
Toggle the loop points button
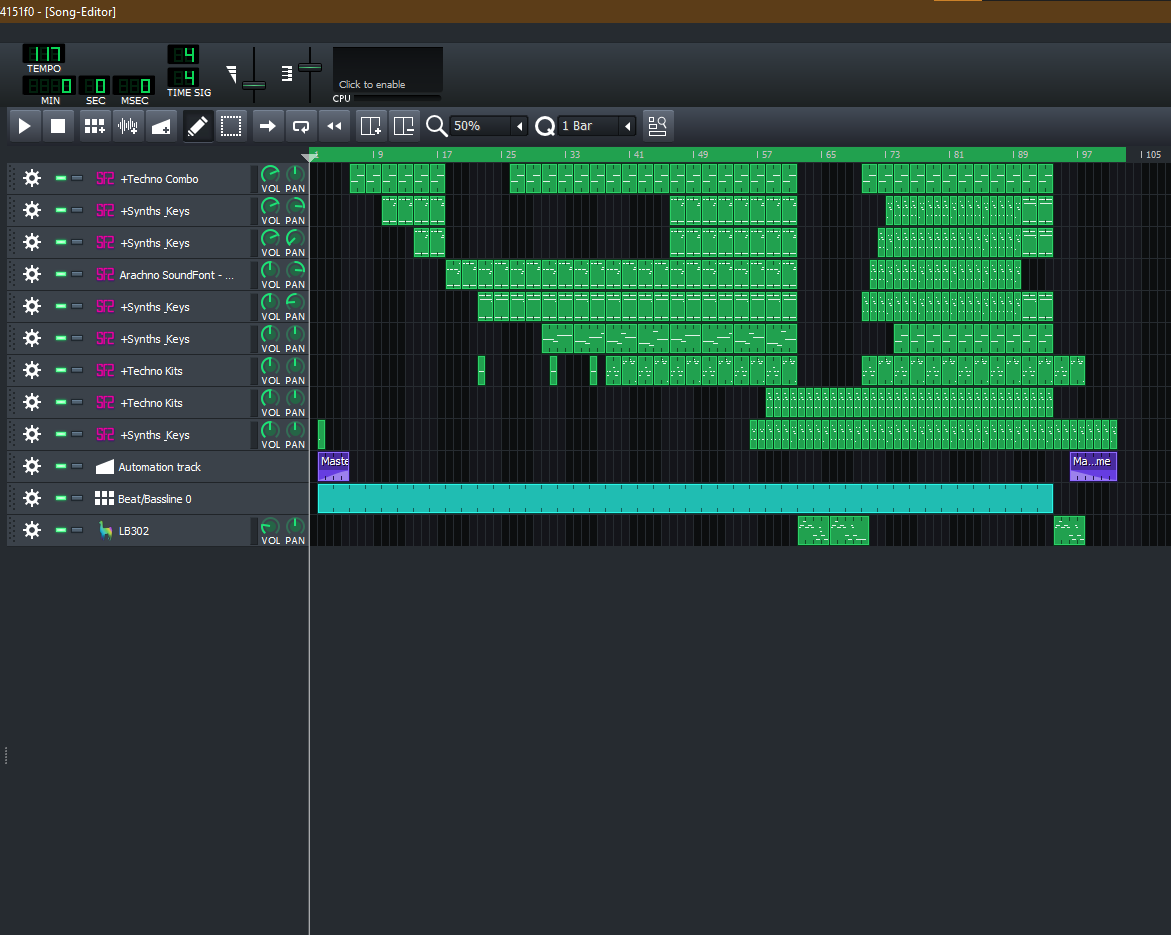300,126
